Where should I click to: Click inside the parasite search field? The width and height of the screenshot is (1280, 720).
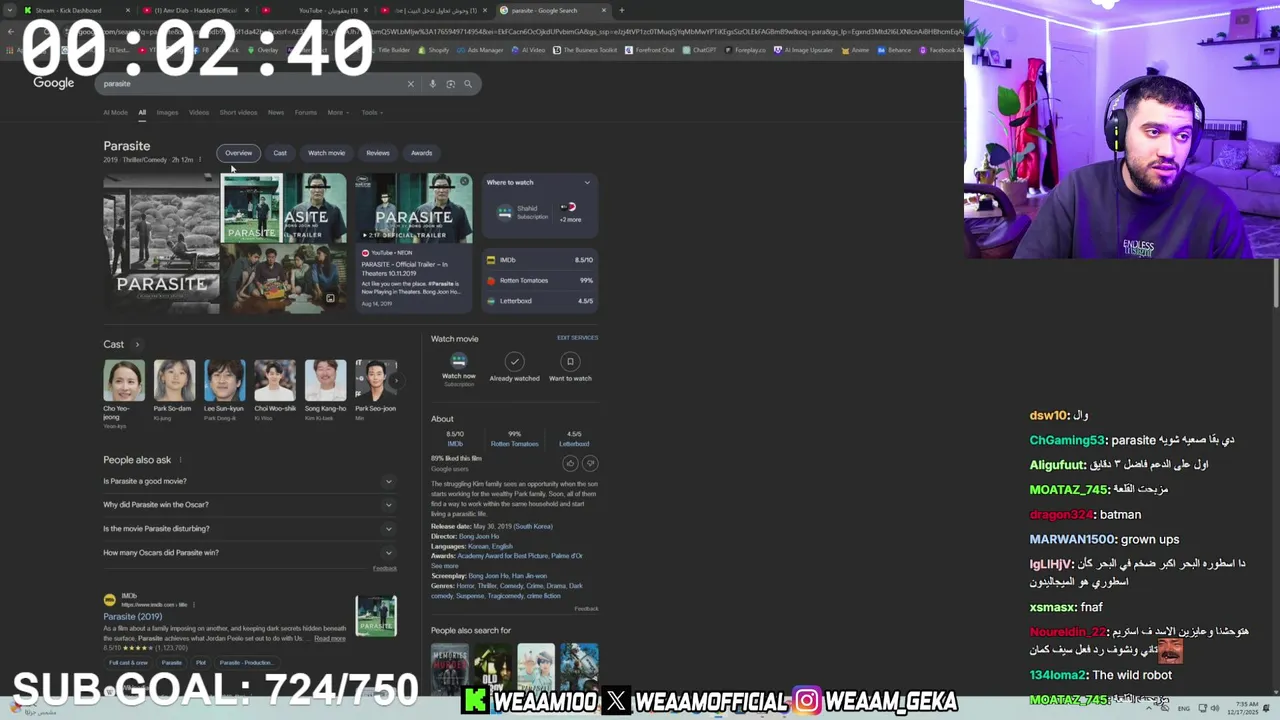(x=250, y=84)
